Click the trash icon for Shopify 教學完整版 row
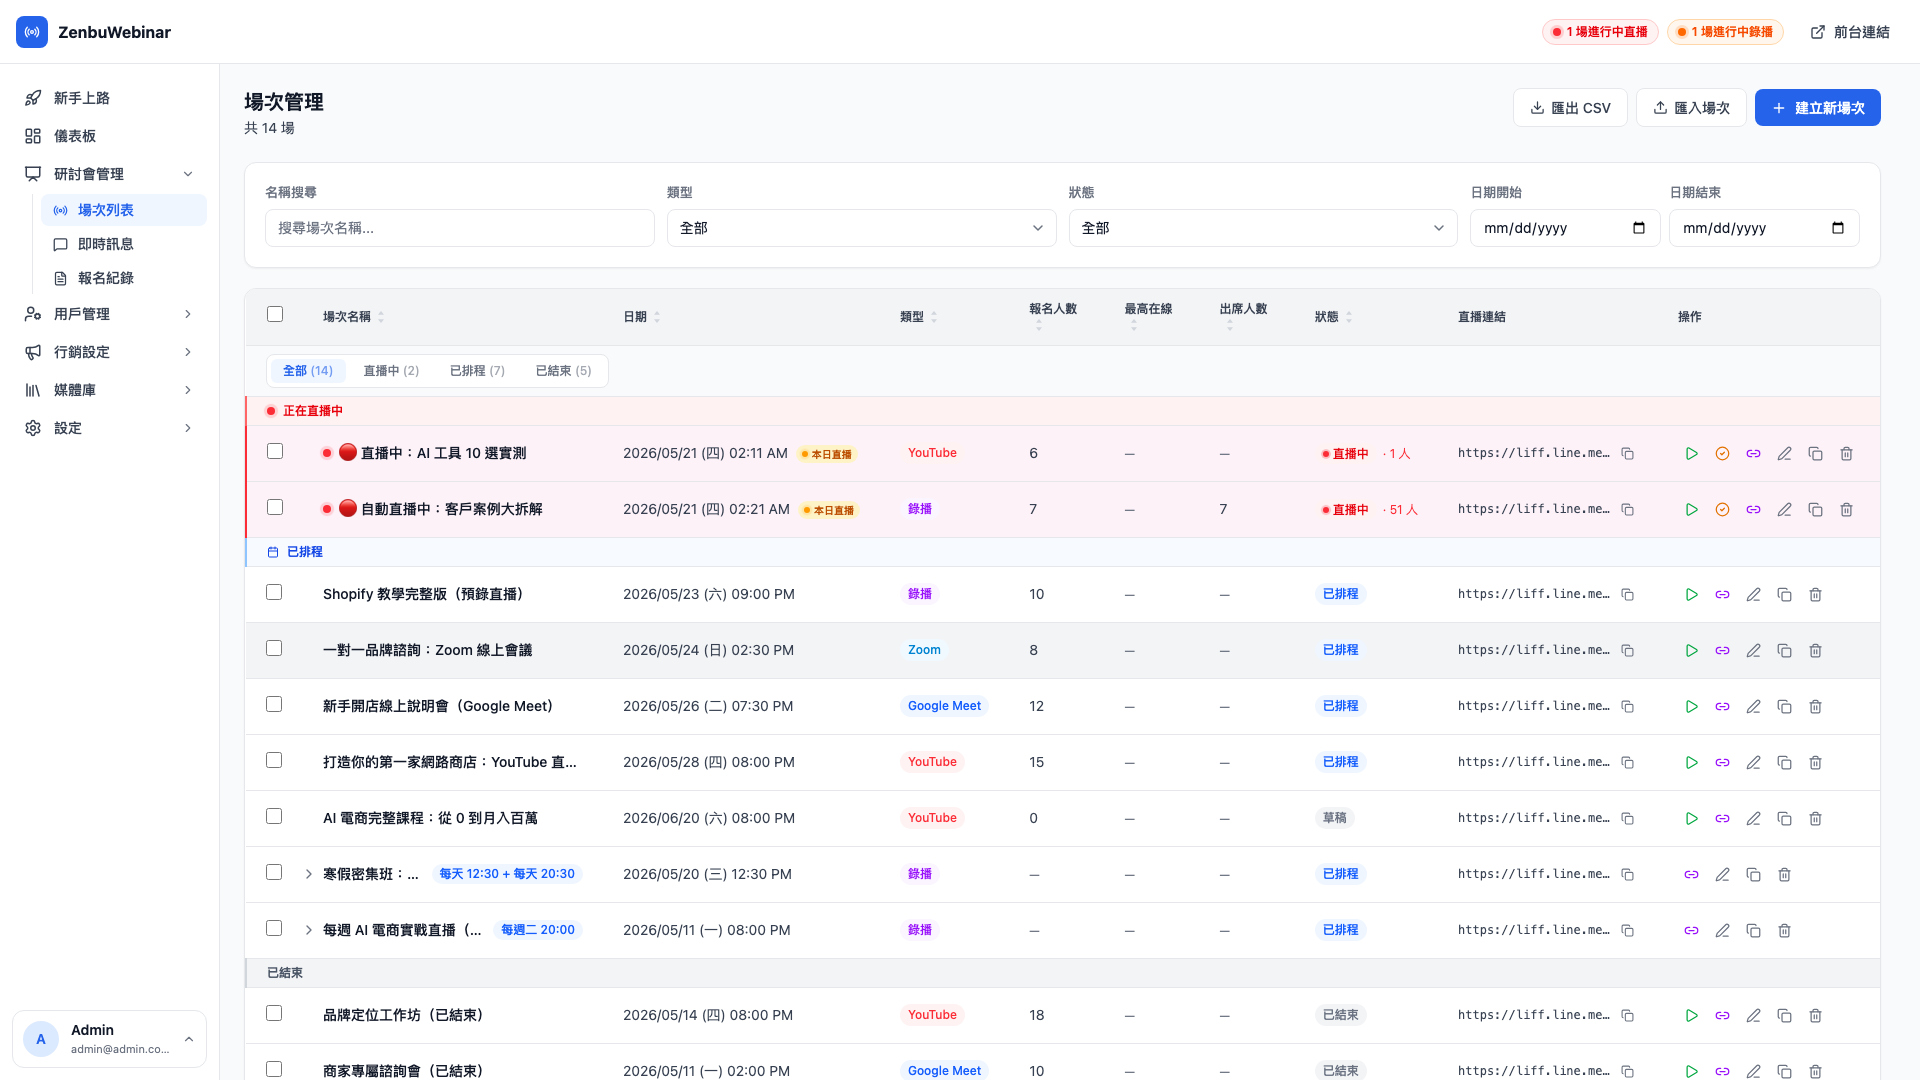This screenshot has height=1080, width=1920. click(1815, 595)
